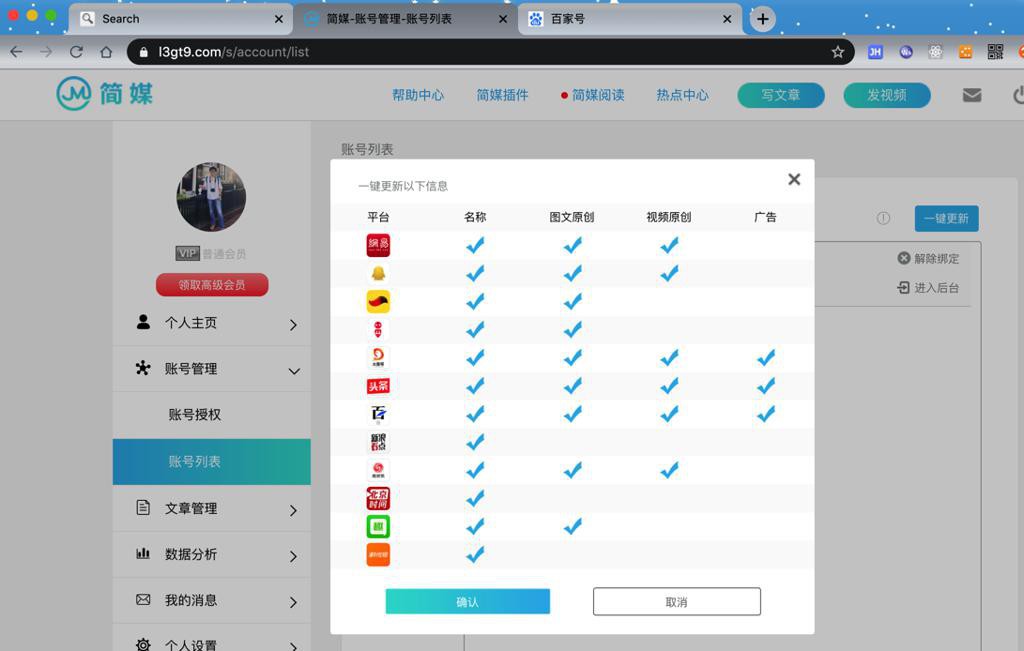Toggle the 大鱼号 row 视频原创 checkmark
1024x651 pixels.
669,358
